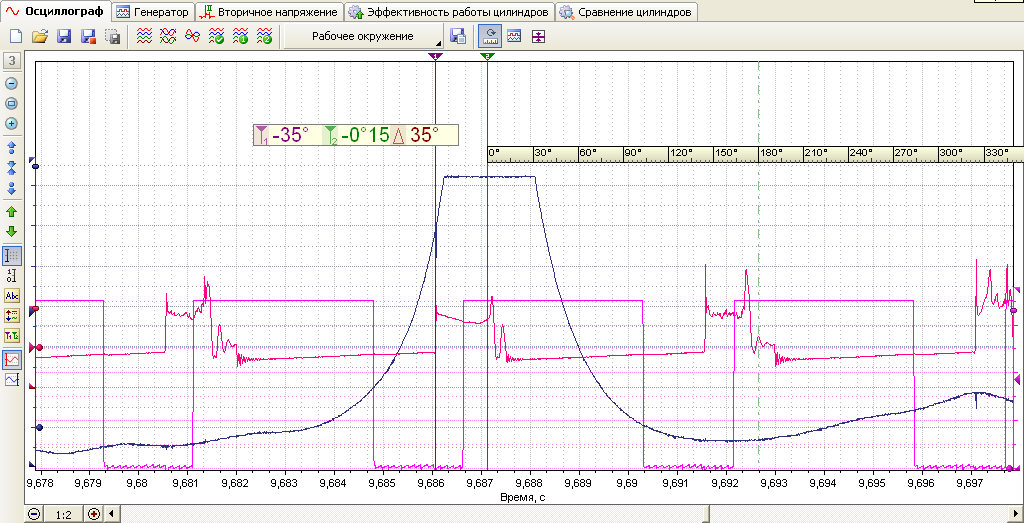This screenshot has width=1024, height=523.
Task: Click the T1 T2 time markers icon
Action: click(12, 336)
